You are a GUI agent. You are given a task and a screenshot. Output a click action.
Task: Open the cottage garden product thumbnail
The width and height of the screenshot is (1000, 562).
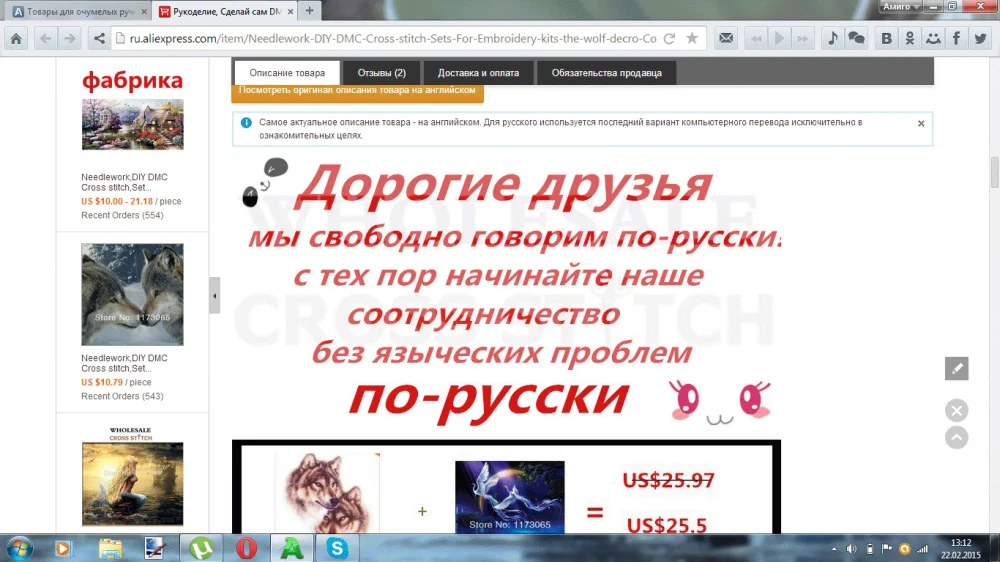pos(133,124)
